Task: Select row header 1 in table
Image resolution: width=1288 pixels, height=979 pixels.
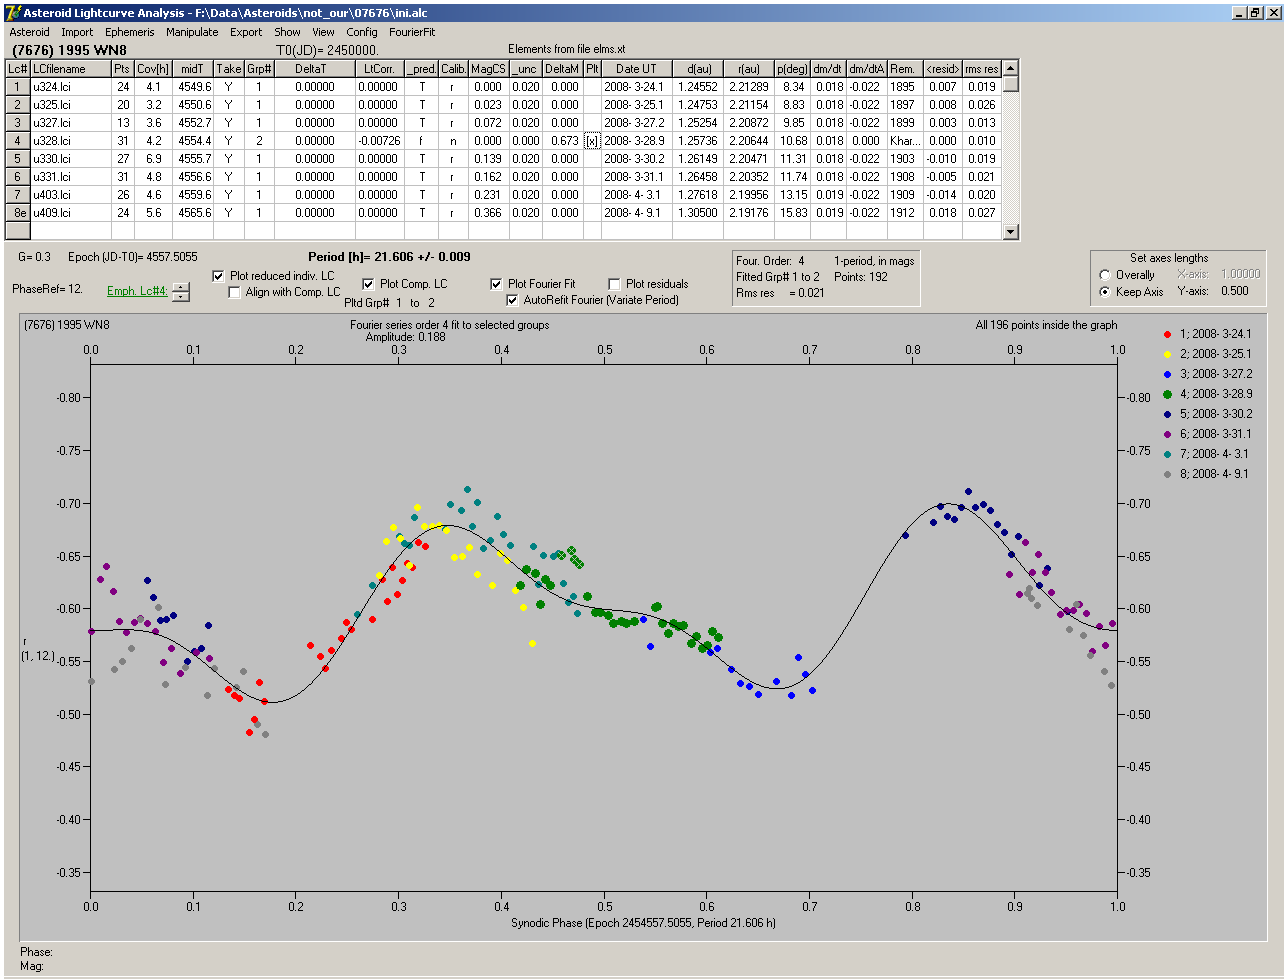Action: pos(17,87)
